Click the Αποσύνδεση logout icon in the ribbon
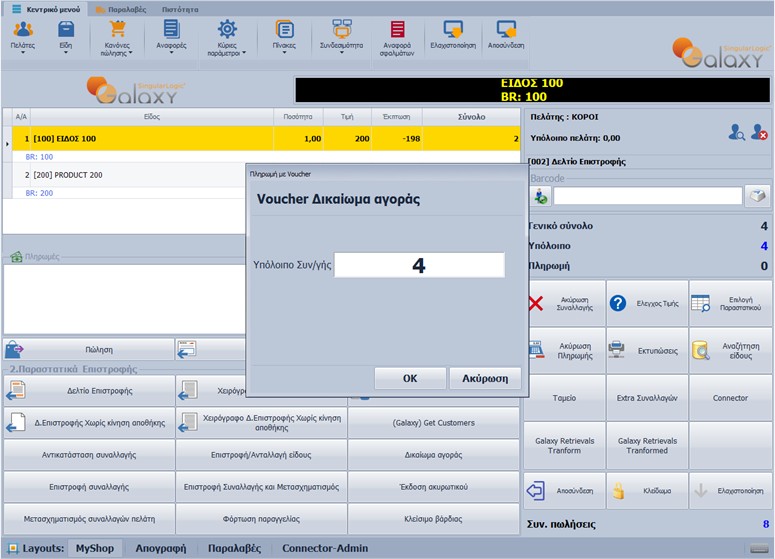This screenshot has width=775, height=559. pyautogui.click(x=506, y=34)
